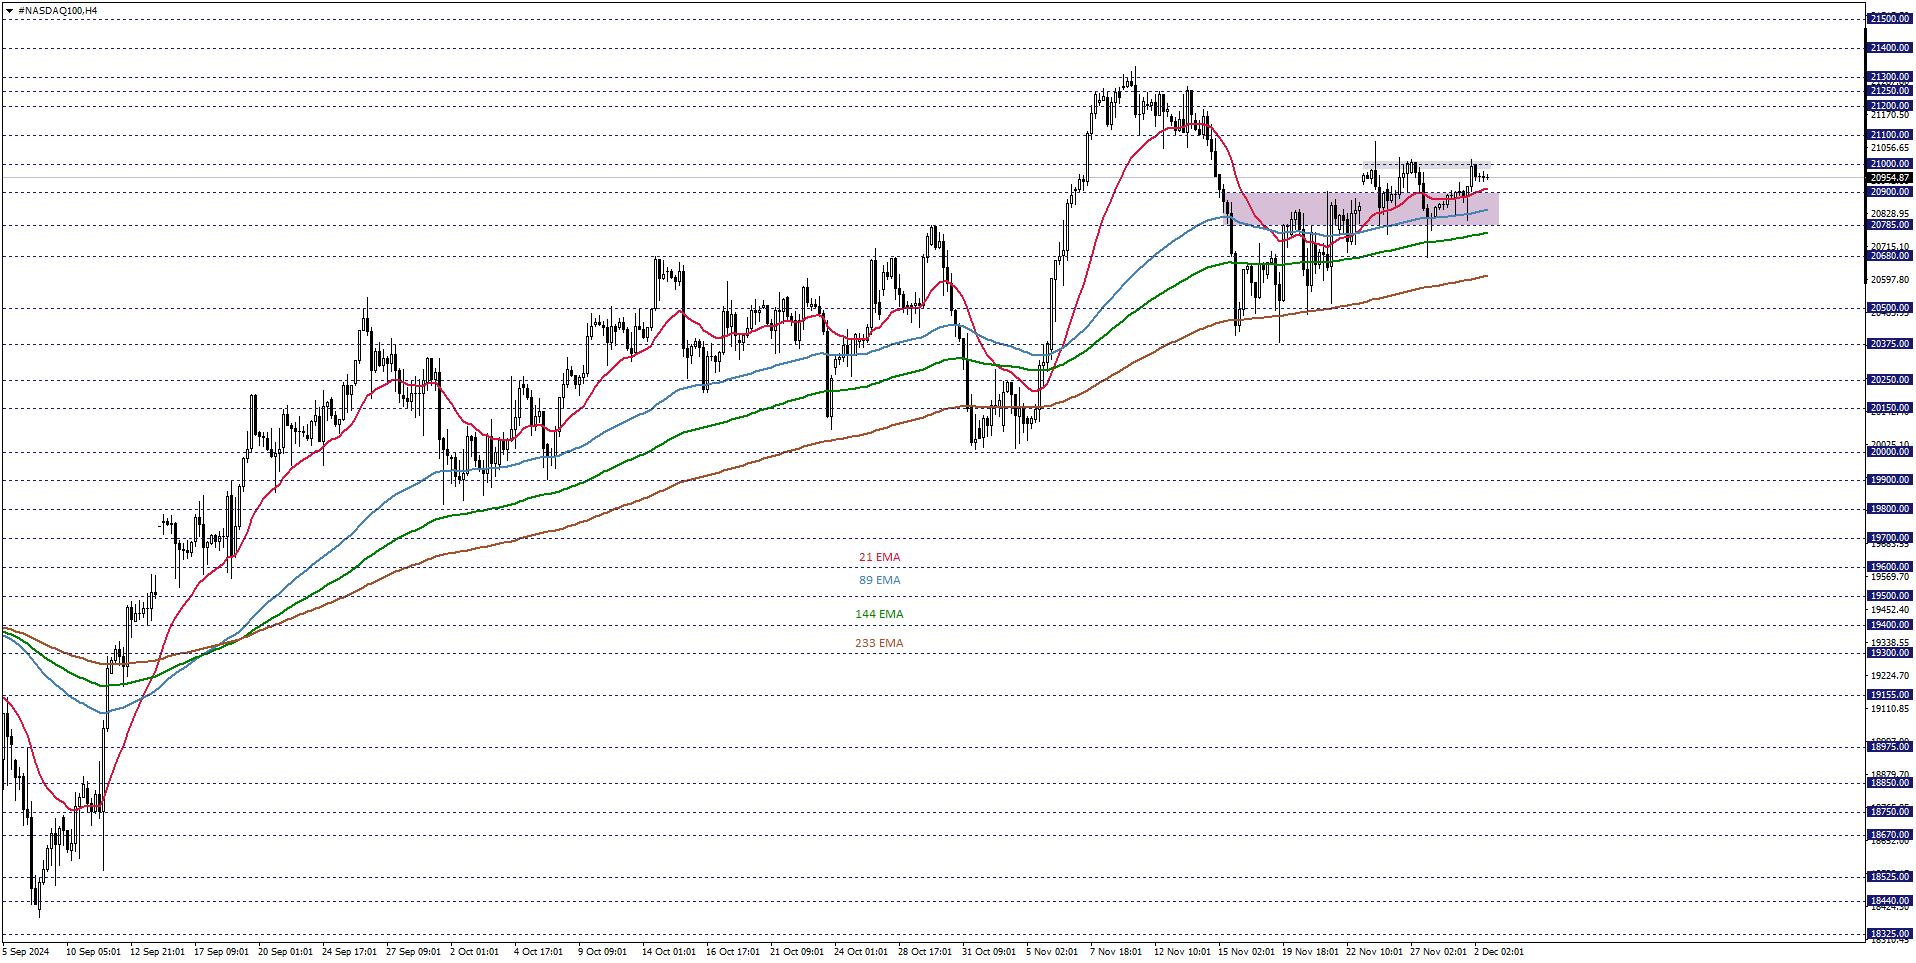Click the 27 Nov 02:01 time label
The image size is (1916, 963).
(1438, 951)
